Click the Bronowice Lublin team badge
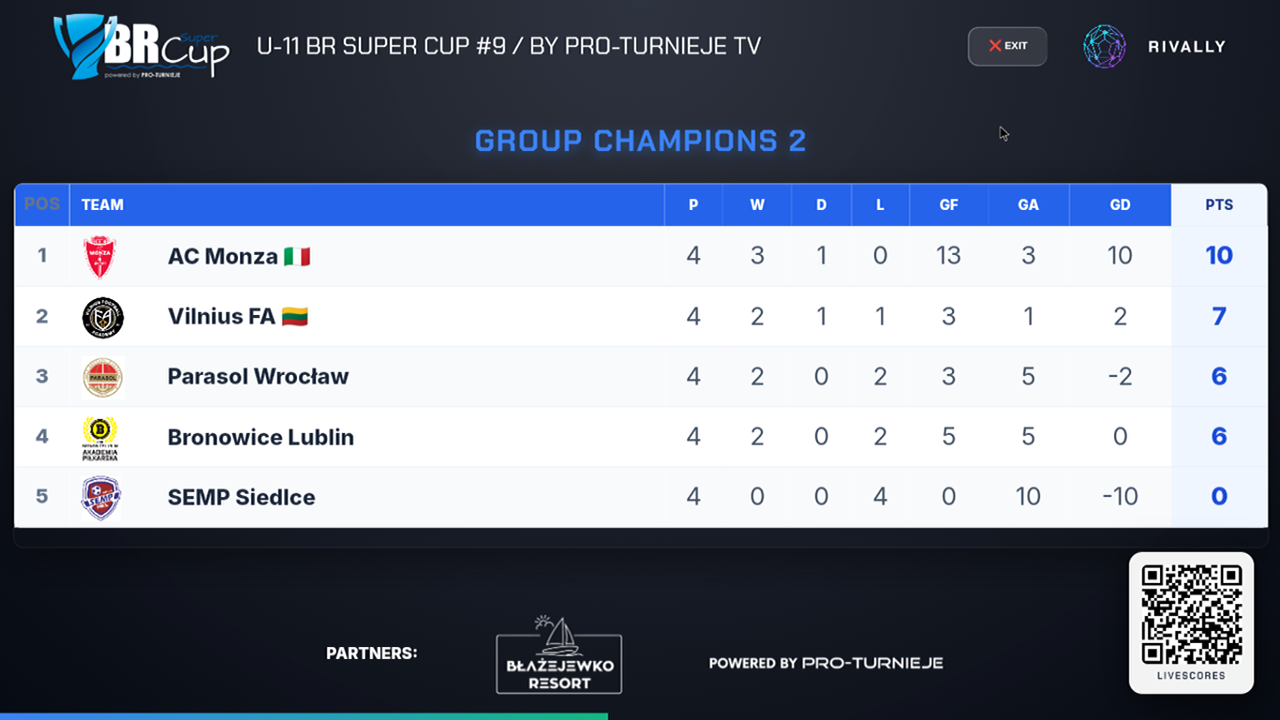 pos(100,437)
